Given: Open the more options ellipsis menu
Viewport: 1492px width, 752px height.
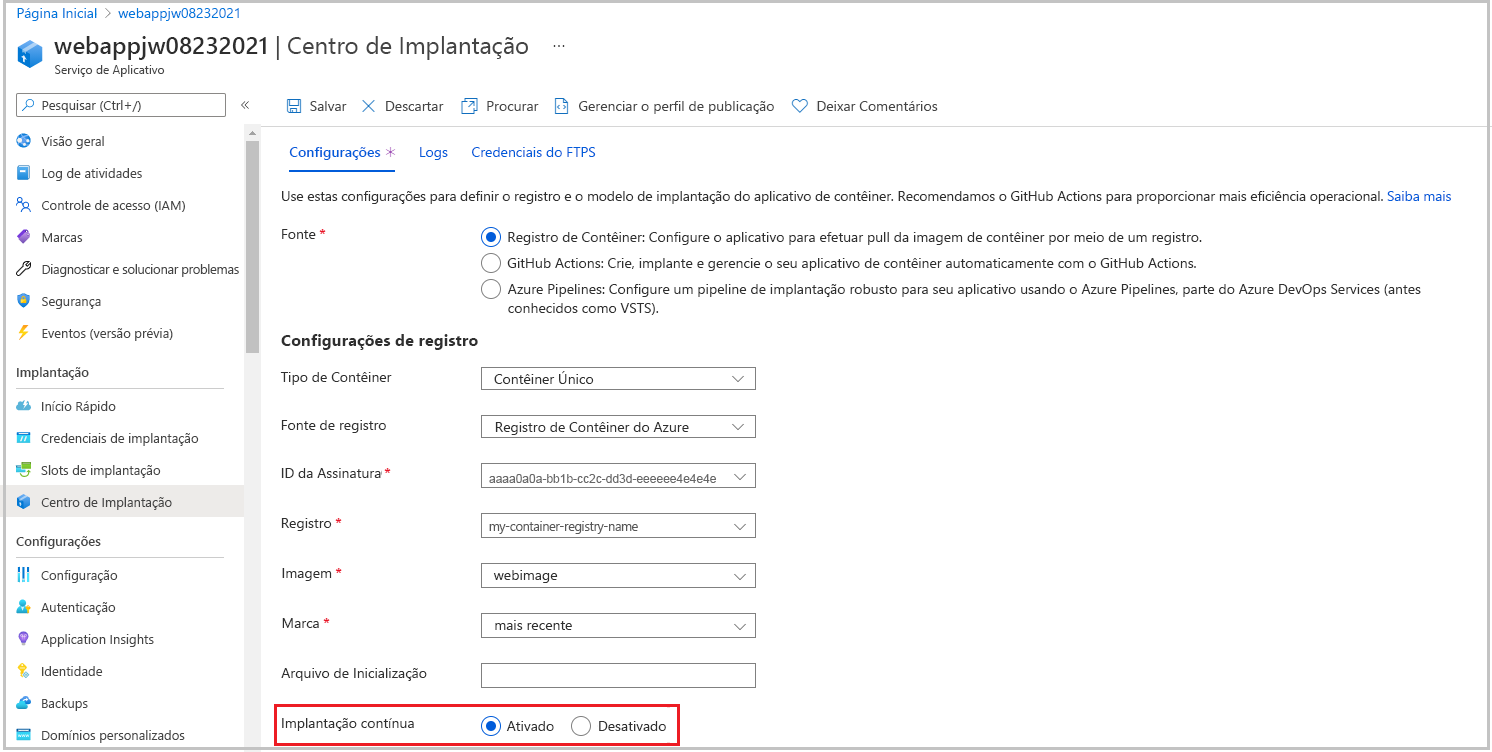Looking at the screenshot, I should click(559, 46).
